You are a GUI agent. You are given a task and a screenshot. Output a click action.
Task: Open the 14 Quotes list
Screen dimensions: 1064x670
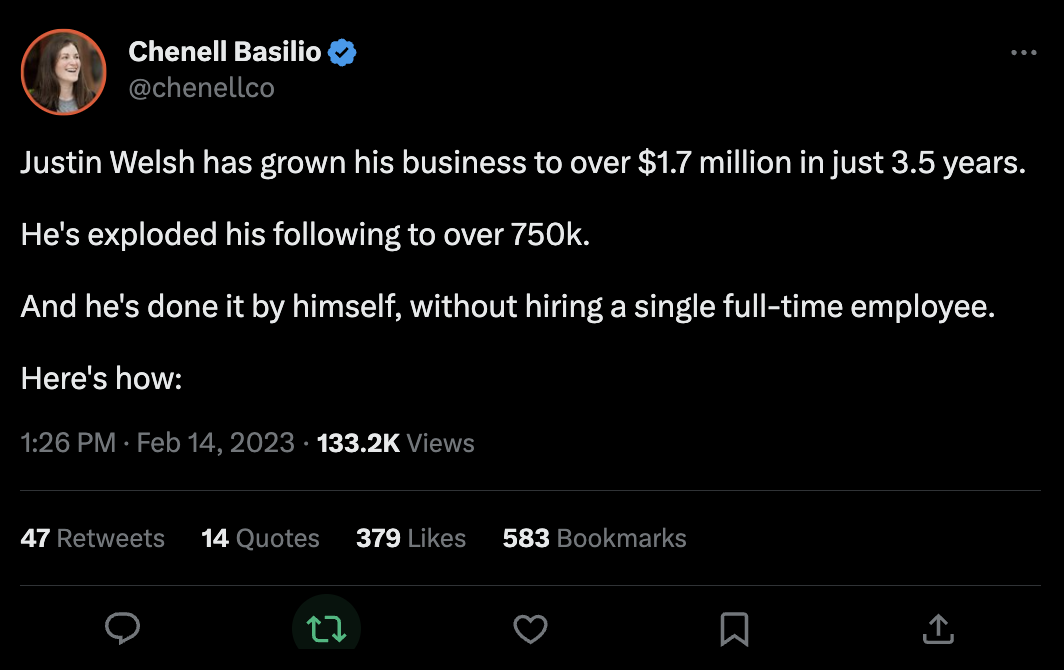click(260, 538)
